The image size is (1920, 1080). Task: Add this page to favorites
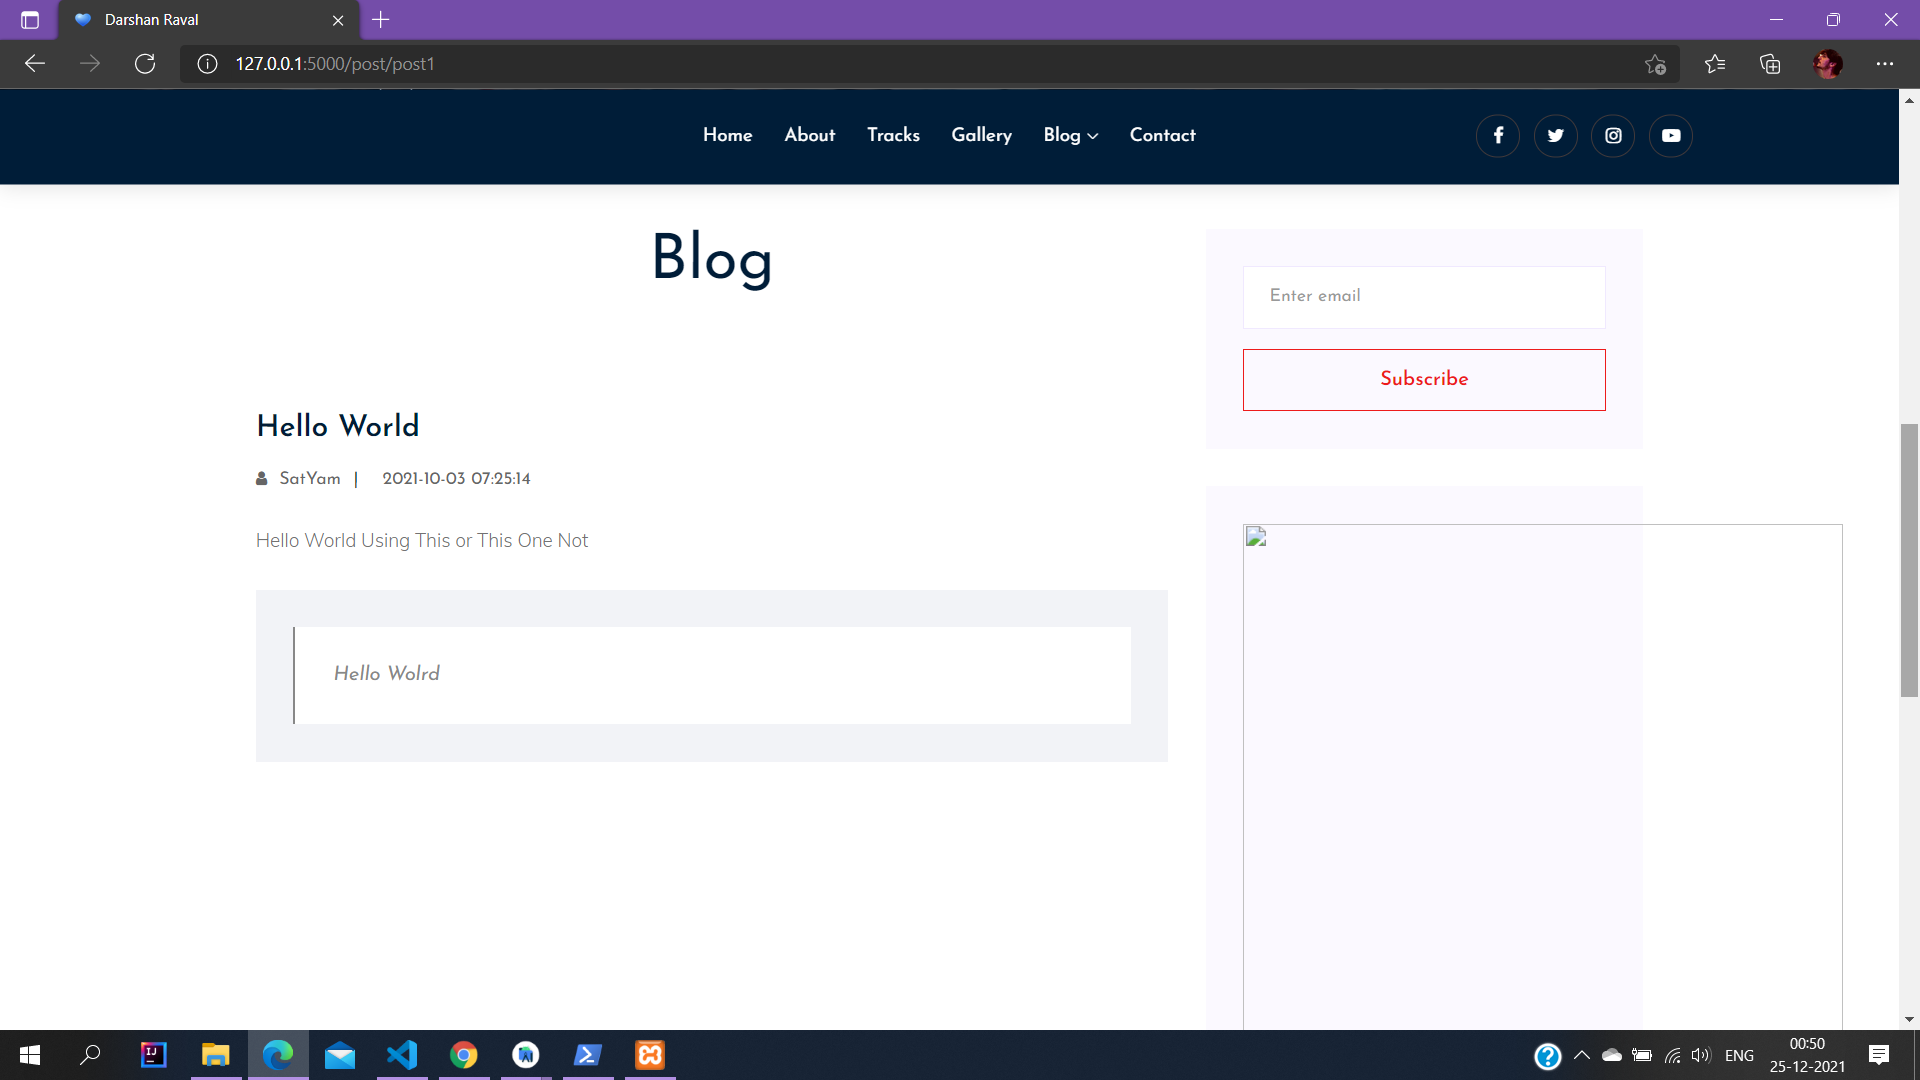coord(1655,63)
